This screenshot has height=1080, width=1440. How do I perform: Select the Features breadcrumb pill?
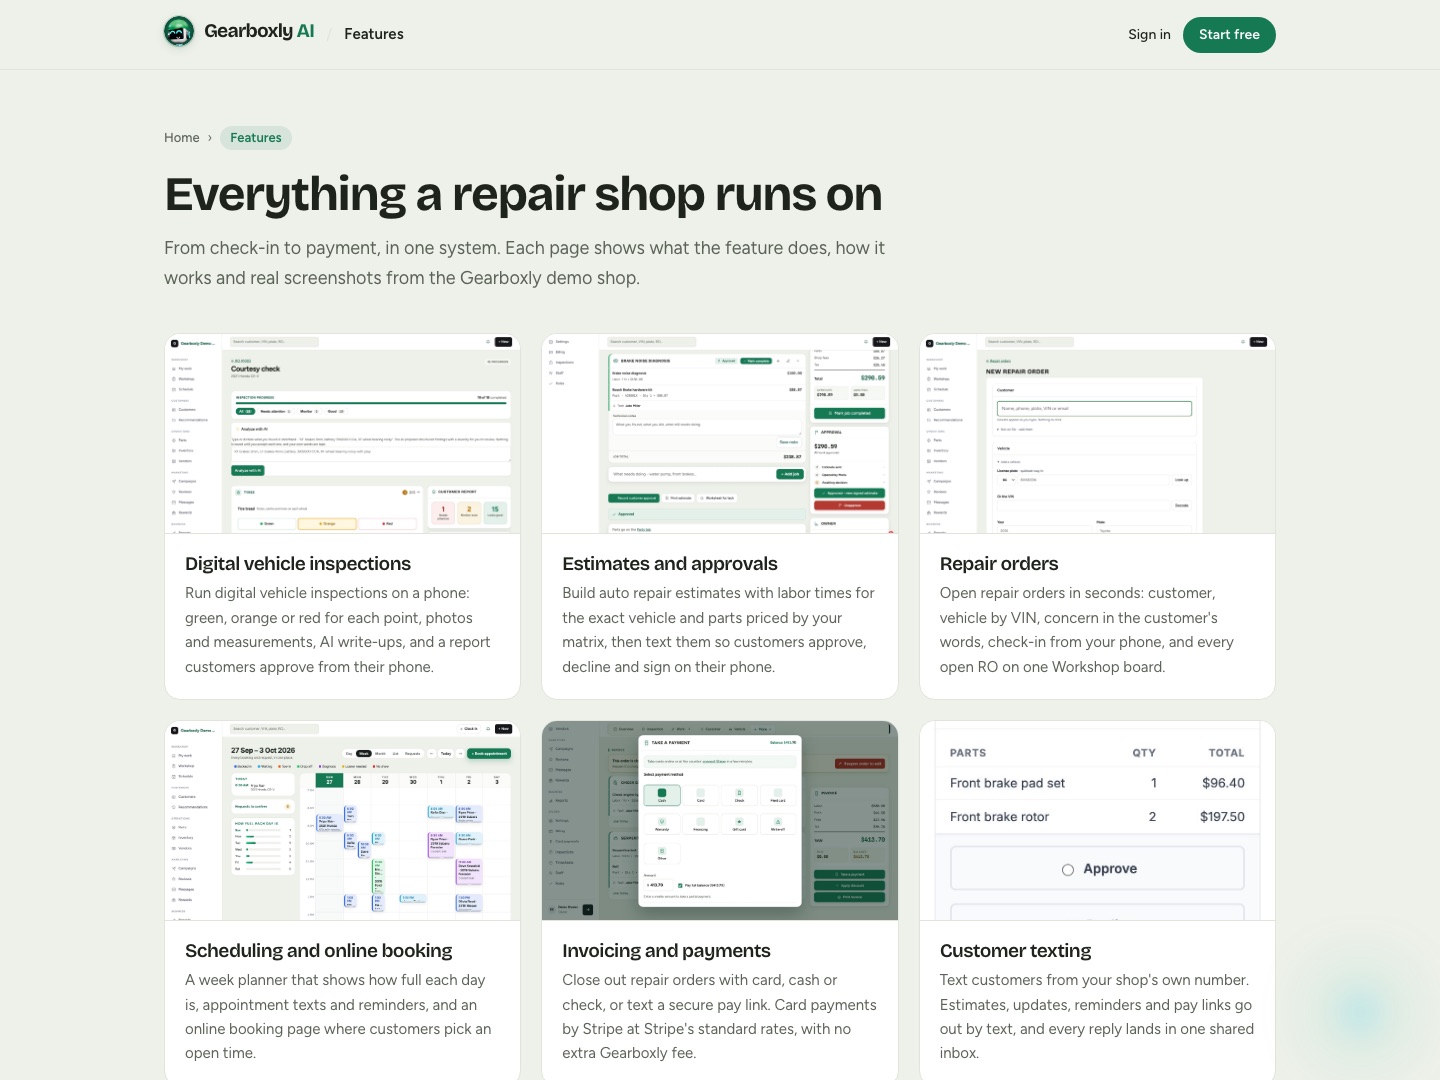pos(256,138)
